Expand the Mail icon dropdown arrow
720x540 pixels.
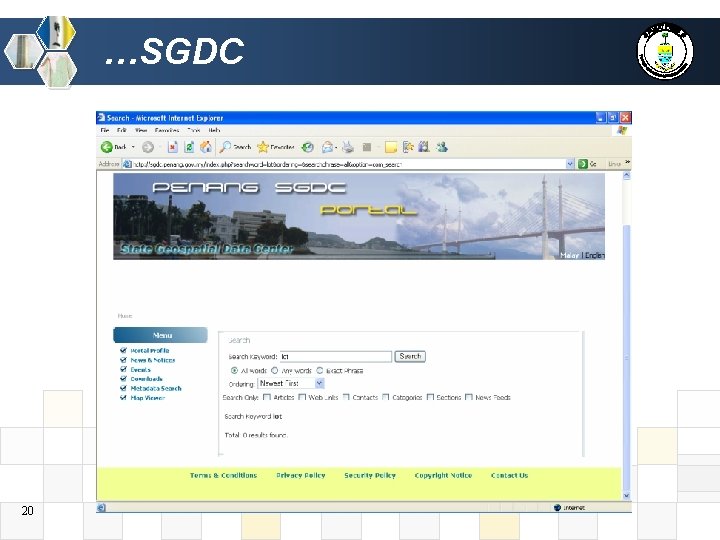pyautogui.click(x=336, y=147)
